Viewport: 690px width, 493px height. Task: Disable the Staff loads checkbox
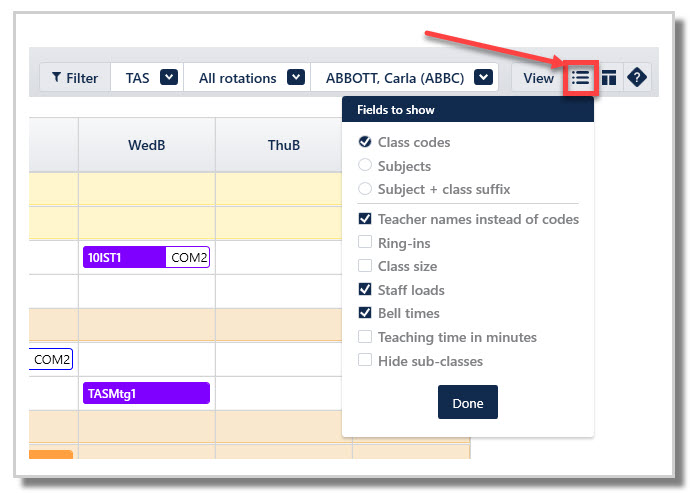[x=365, y=289]
